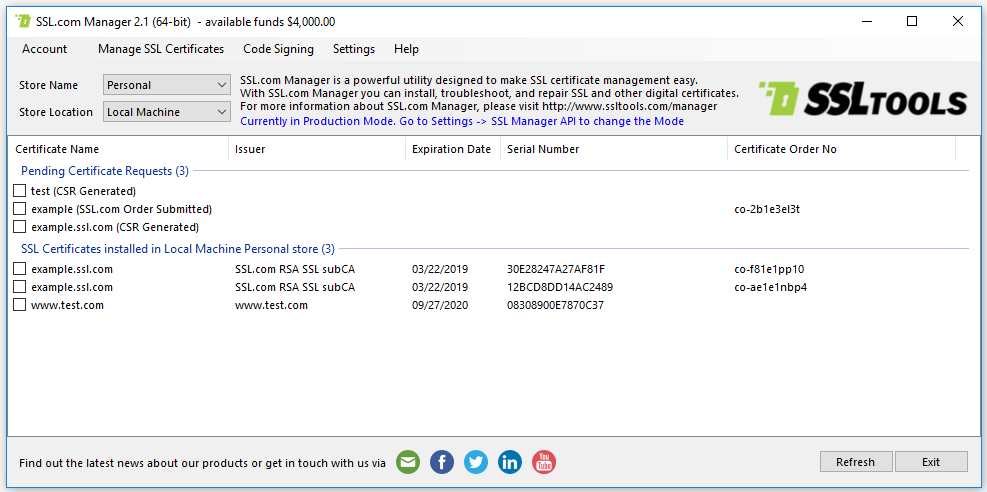Select 03/22/2019 date of serial 30E28247A27AF81F
The width and height of the screenshot is (987, 492).
click(440, 269)
